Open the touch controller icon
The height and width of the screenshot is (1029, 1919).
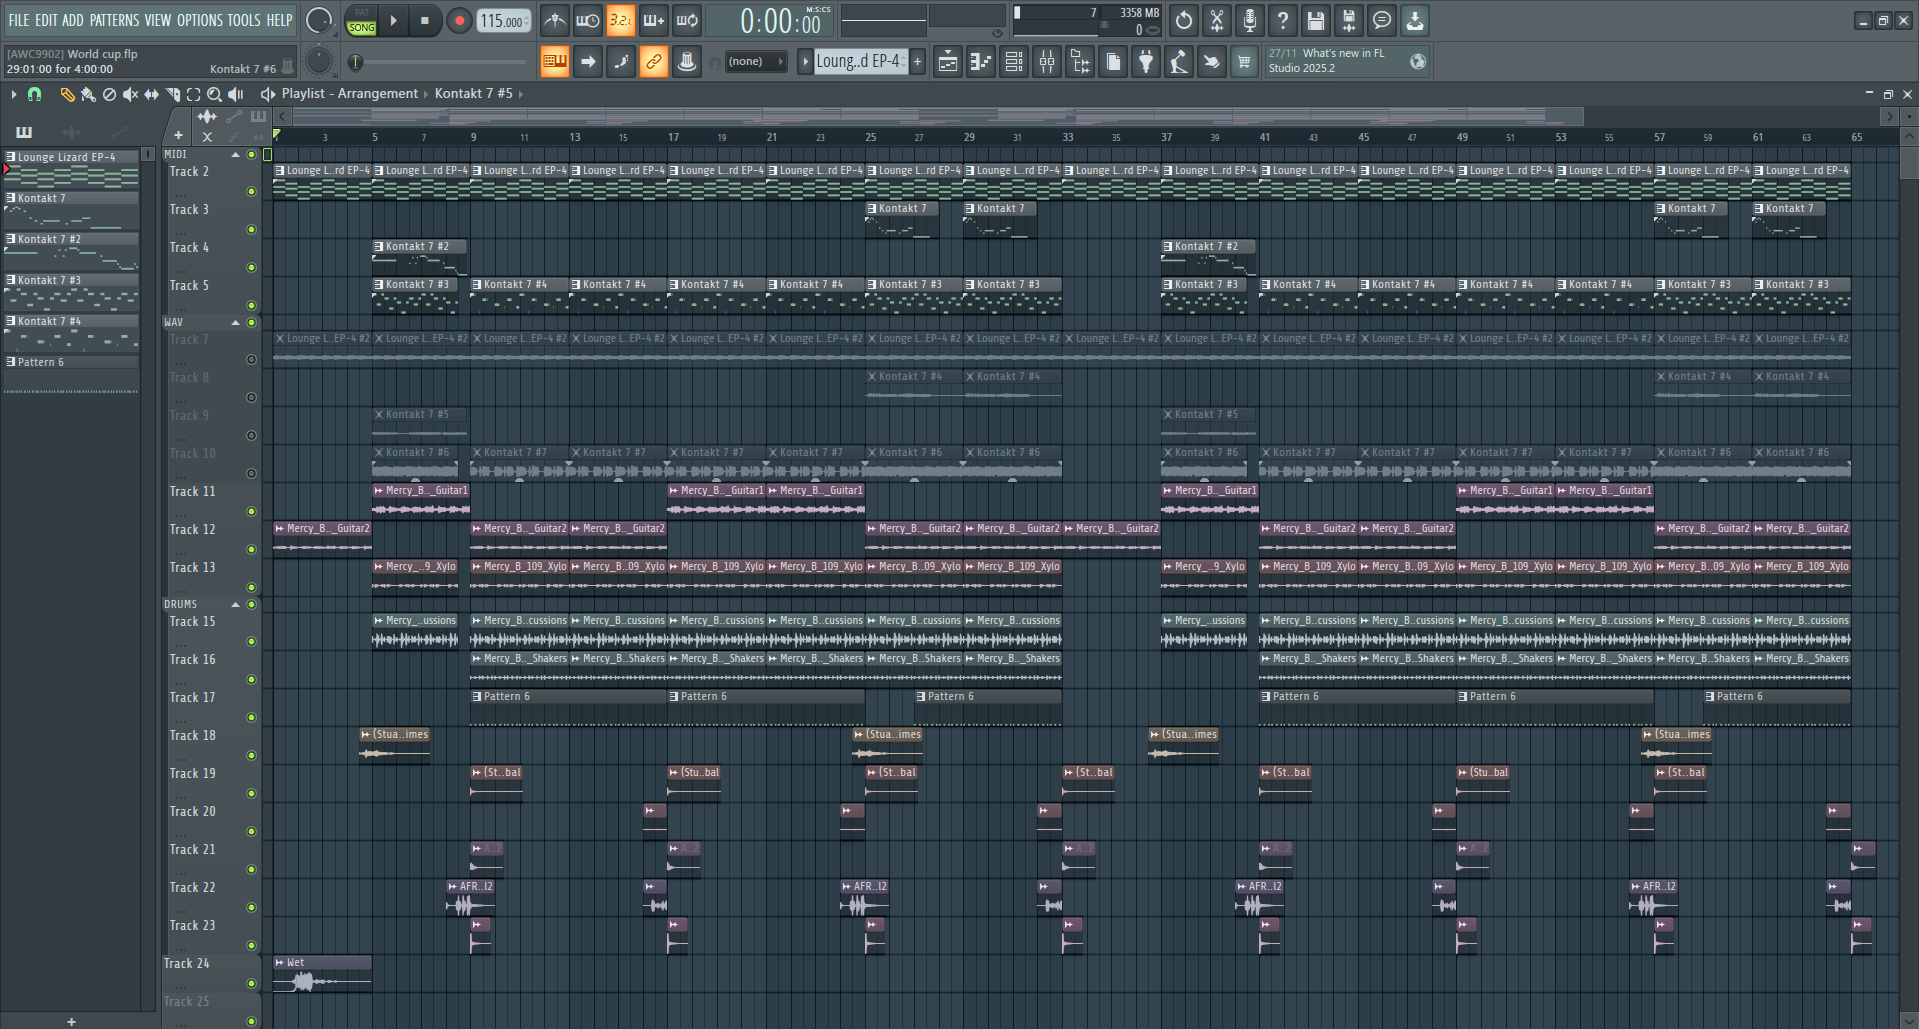[1212, 61]
